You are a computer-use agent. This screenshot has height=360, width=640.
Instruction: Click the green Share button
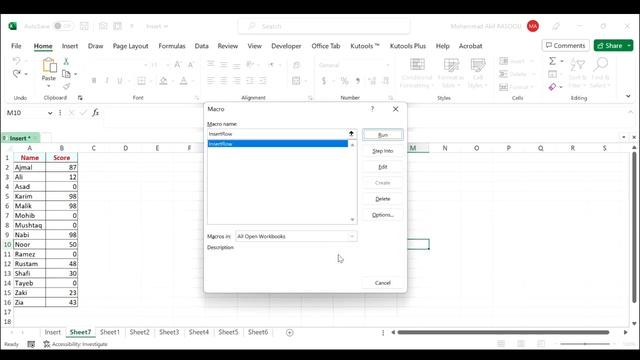pos(610,46)
